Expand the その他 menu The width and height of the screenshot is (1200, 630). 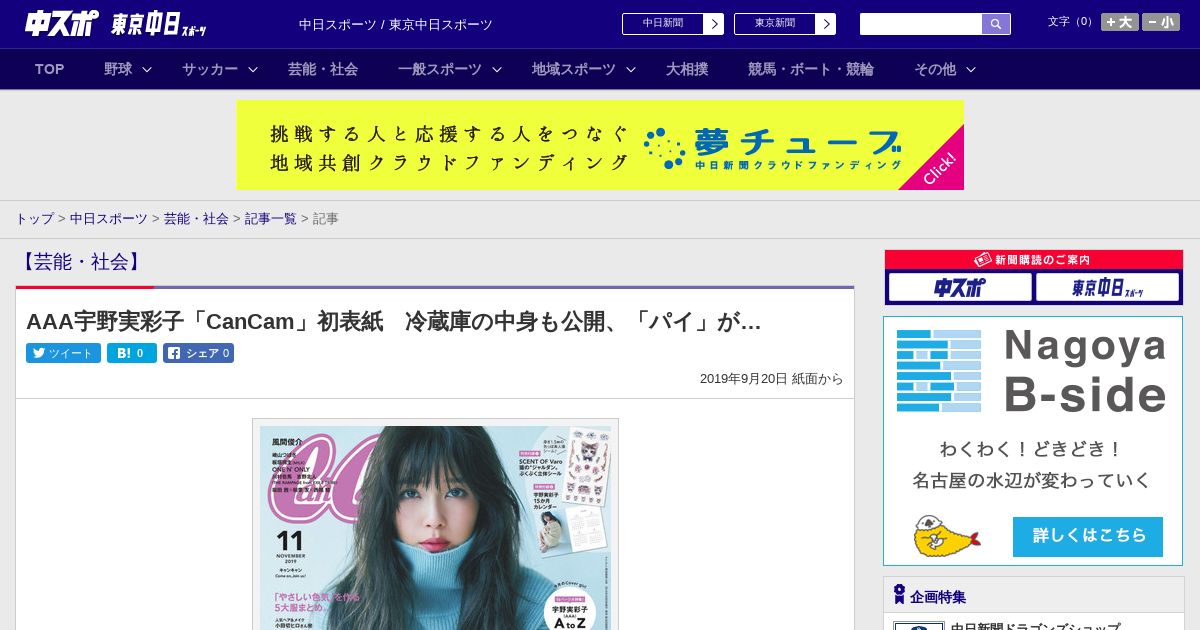[x=945, y=69]
